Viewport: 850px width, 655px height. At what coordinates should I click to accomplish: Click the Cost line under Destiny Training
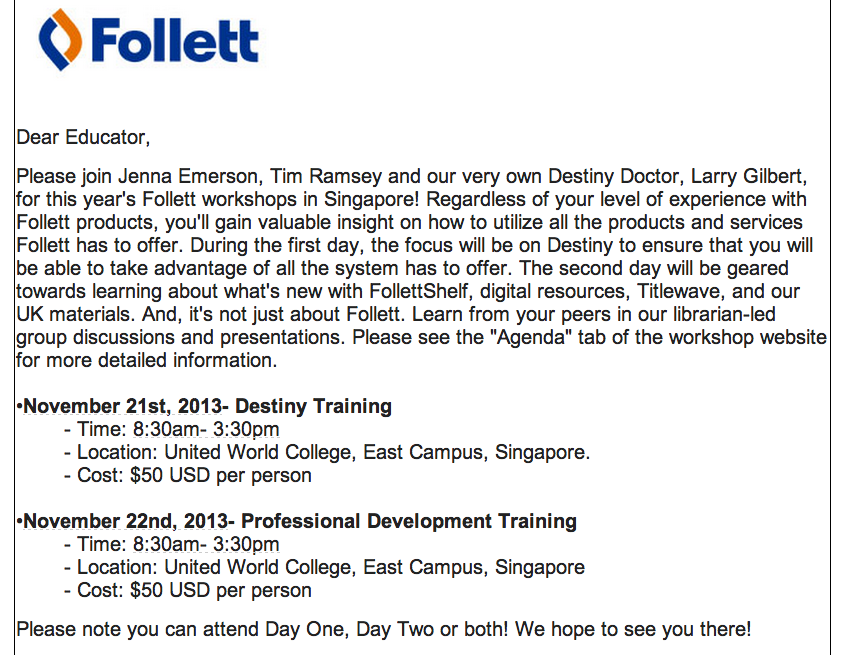coord(187,475)
